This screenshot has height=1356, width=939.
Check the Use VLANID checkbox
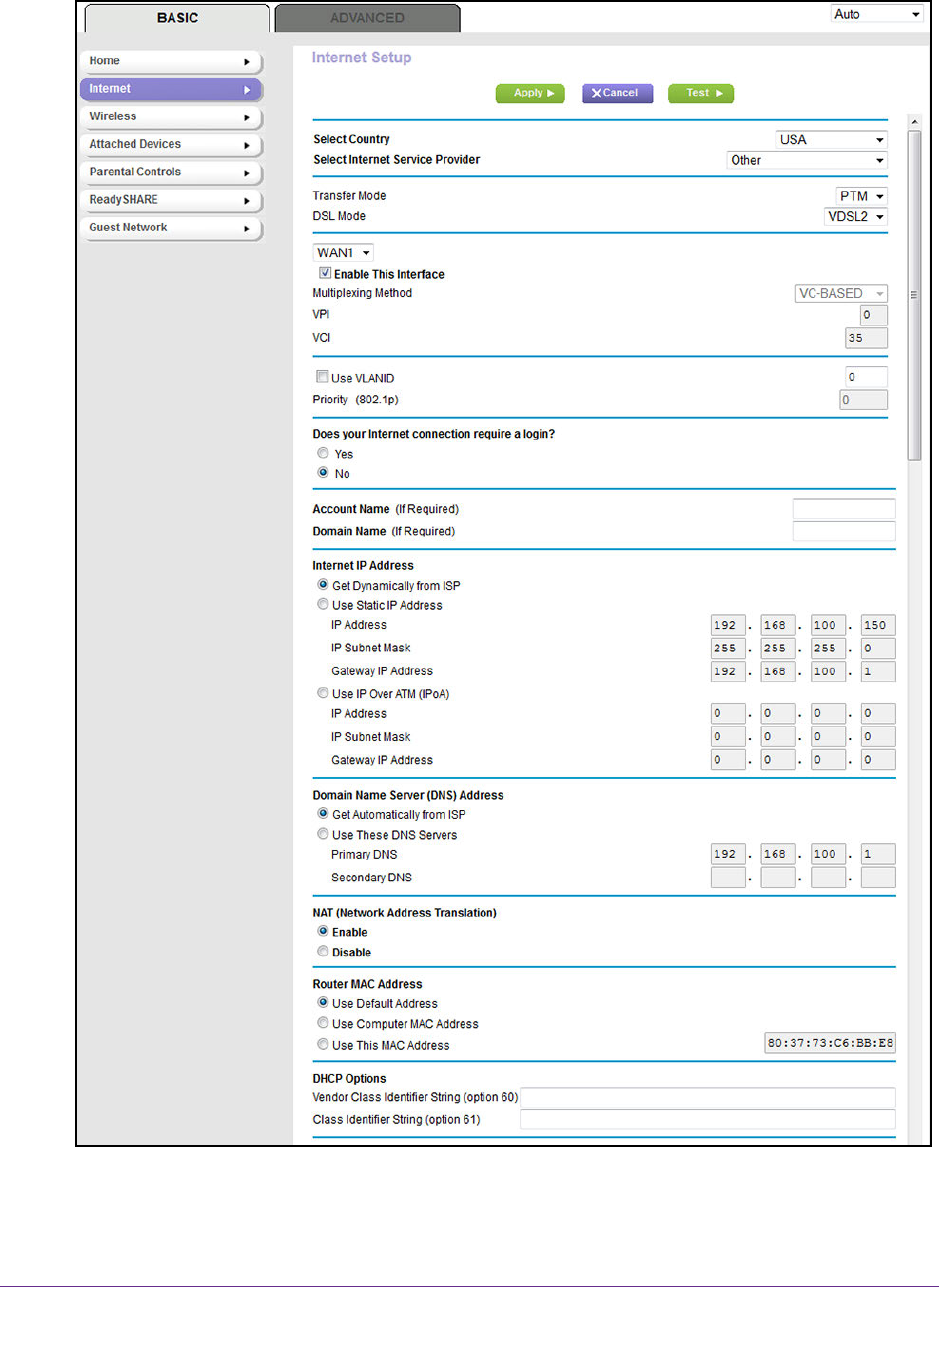click(322, 377)
